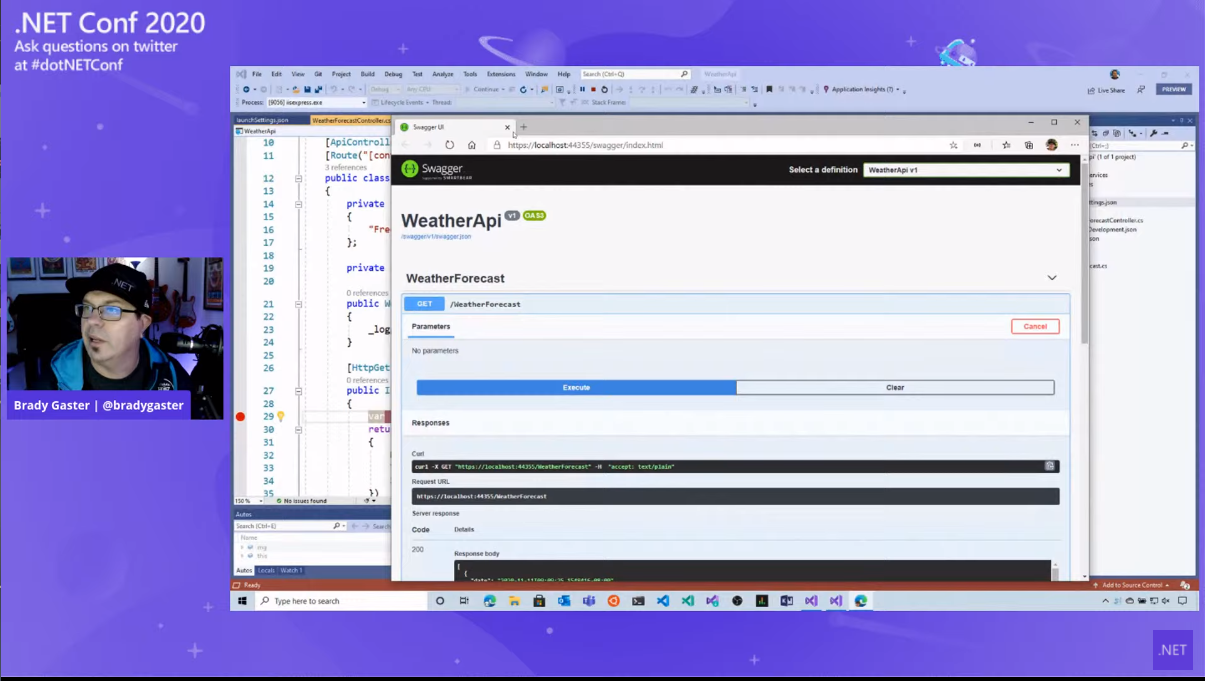This screenshot has height=681, width=1205.
Task: Click the Visual Studio account avatar
Action: [1115, 74]
